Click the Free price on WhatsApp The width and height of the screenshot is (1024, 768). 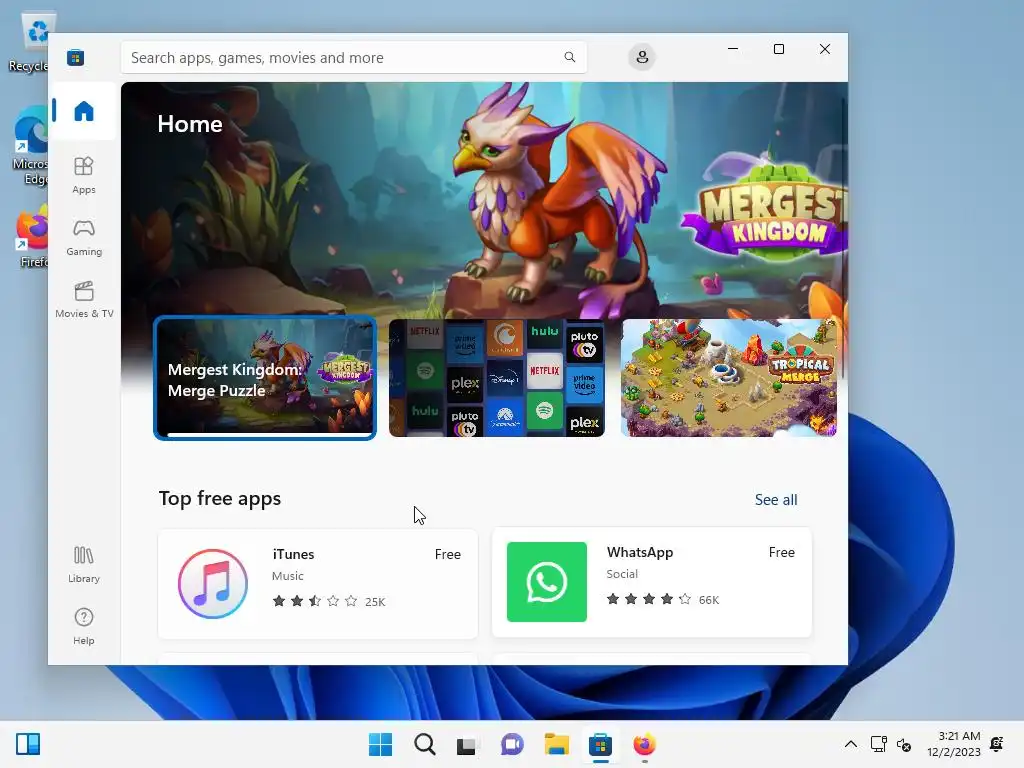point(781,552)
